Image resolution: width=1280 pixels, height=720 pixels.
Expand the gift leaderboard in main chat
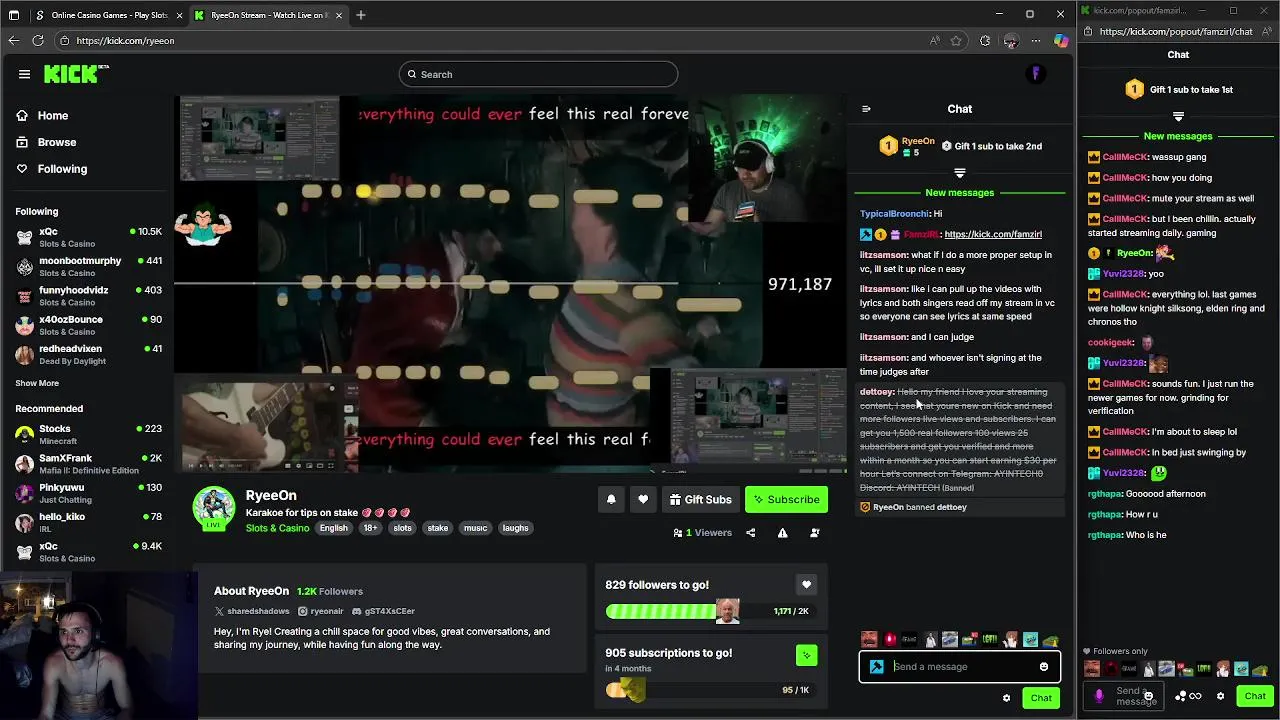(960, 174)
